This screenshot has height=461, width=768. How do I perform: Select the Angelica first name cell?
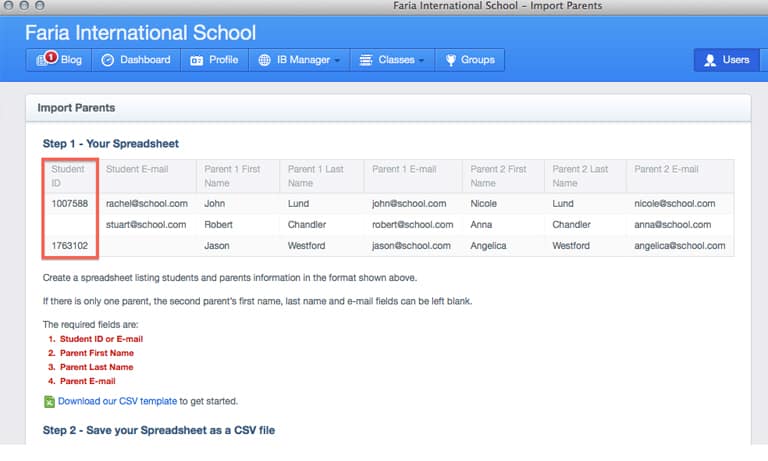[x=488, y=246]
